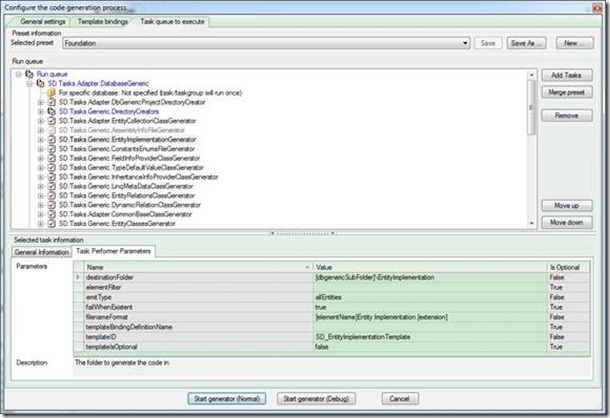Select the Task Performer Parameters tab

[113, 251]
